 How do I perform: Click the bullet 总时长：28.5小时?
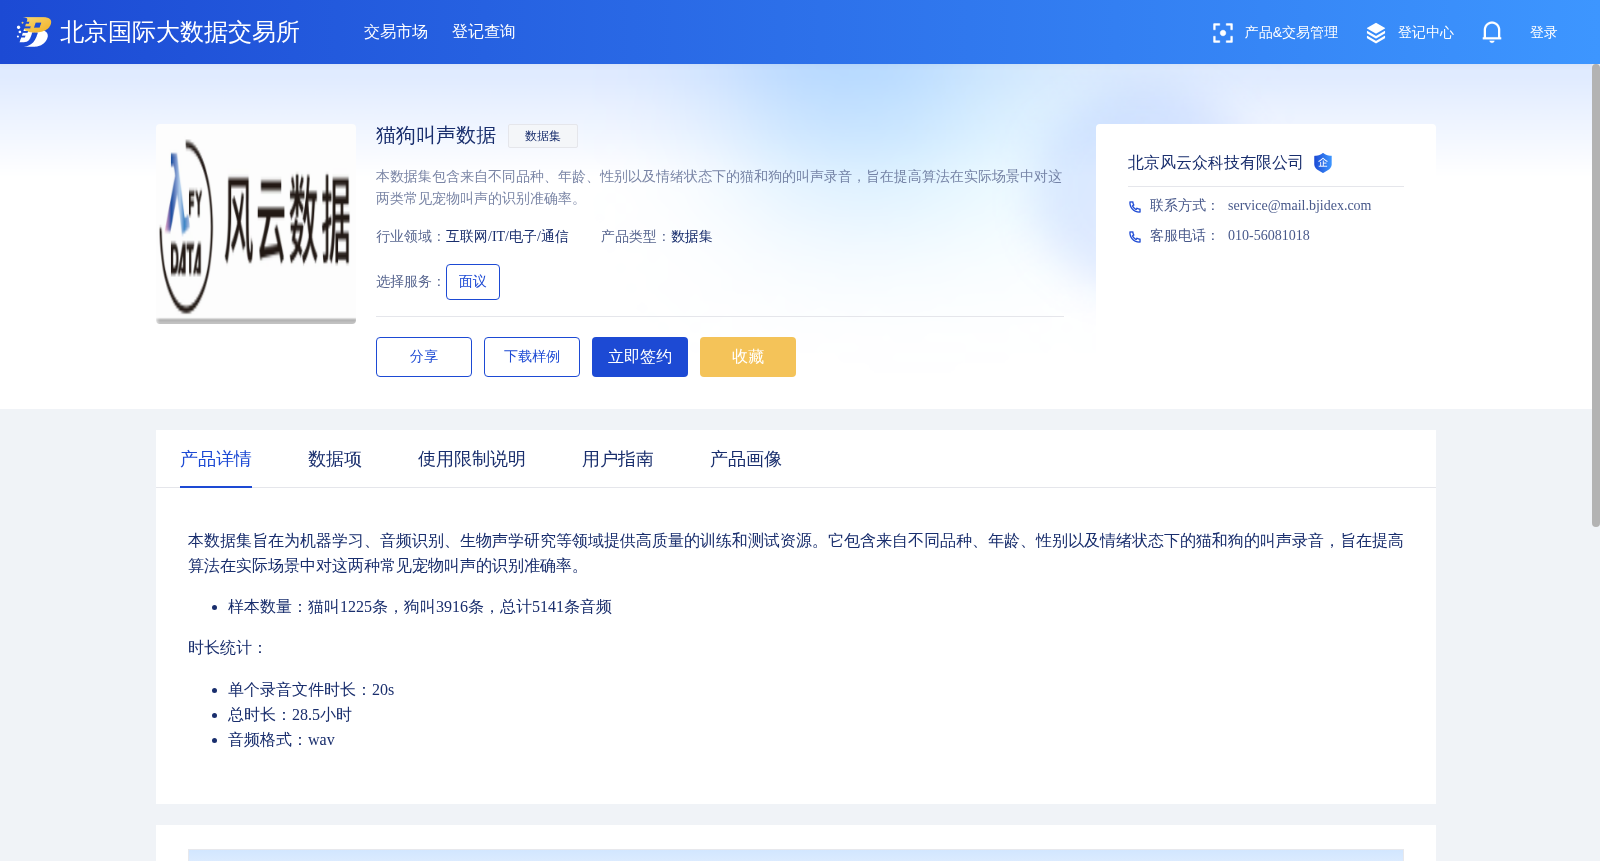(290, 715)
